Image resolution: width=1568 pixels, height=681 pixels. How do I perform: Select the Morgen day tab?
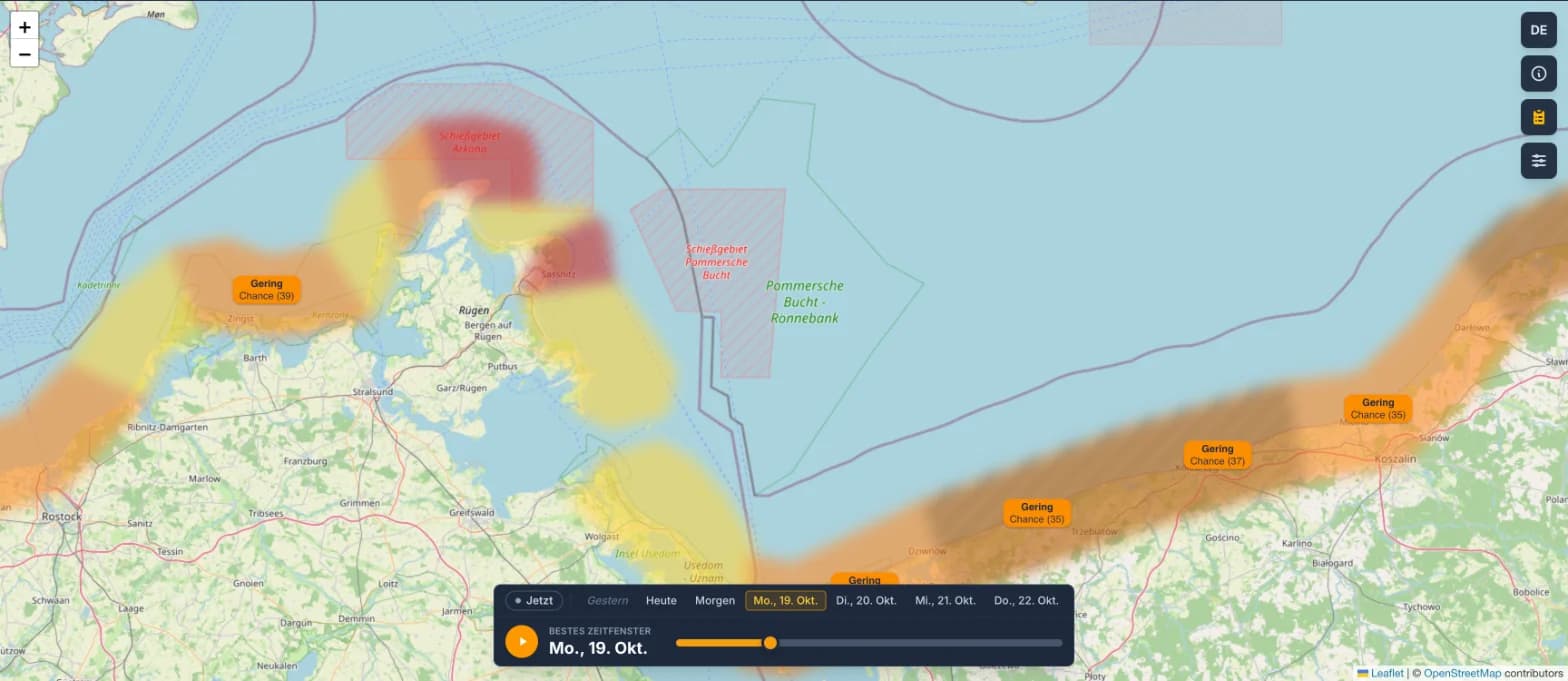(715, 601)
